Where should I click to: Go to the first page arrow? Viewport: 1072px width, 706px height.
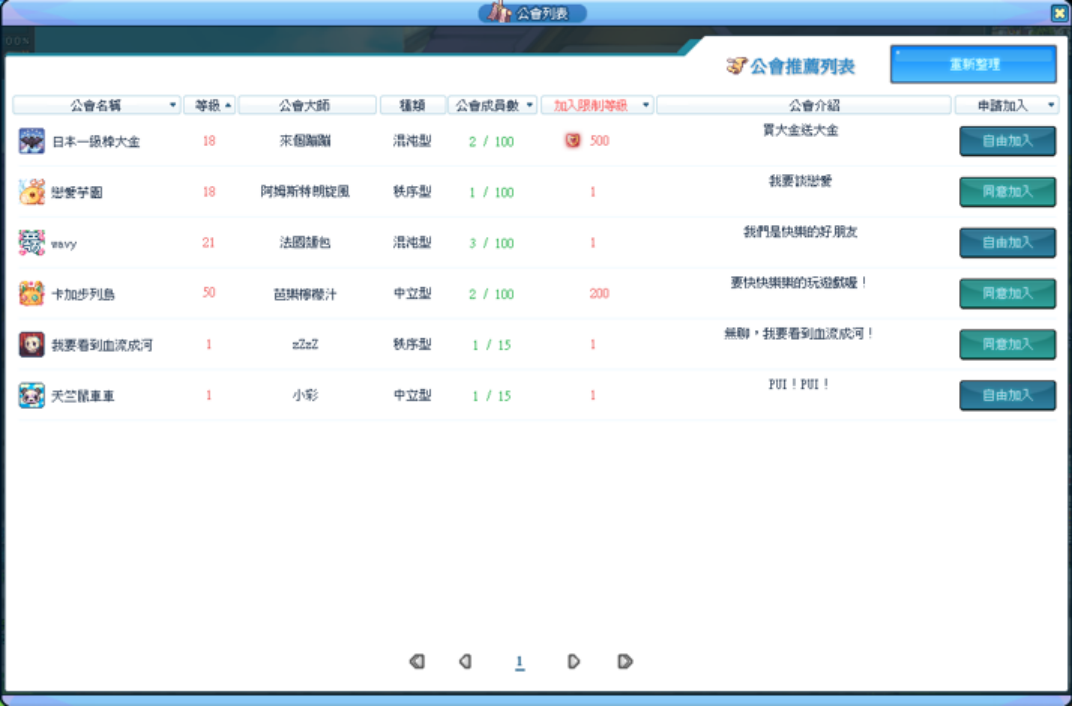[x=416, y=661]
